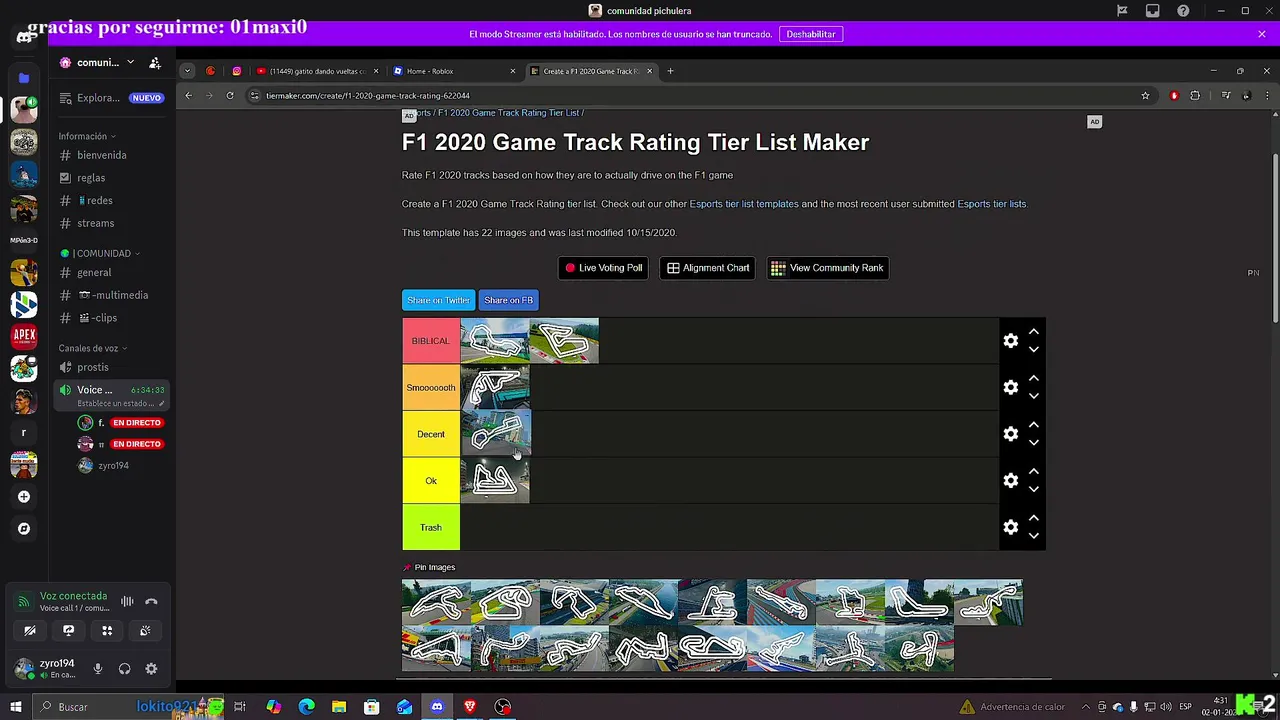Screen dimensions: 1280x720
Task: Share the tier list on FB
Action: pyautogui.click(x=508, y=300)
